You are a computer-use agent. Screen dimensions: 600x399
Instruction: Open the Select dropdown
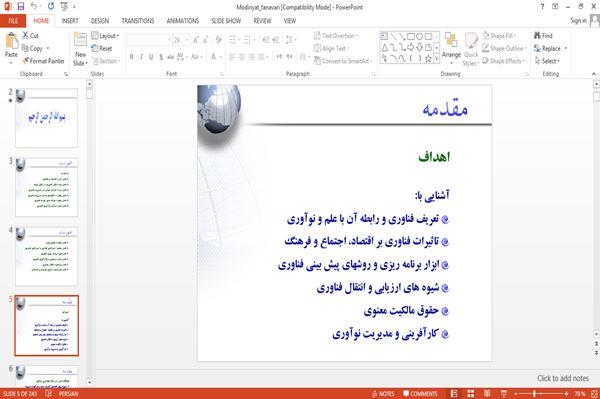pos(548,61)
